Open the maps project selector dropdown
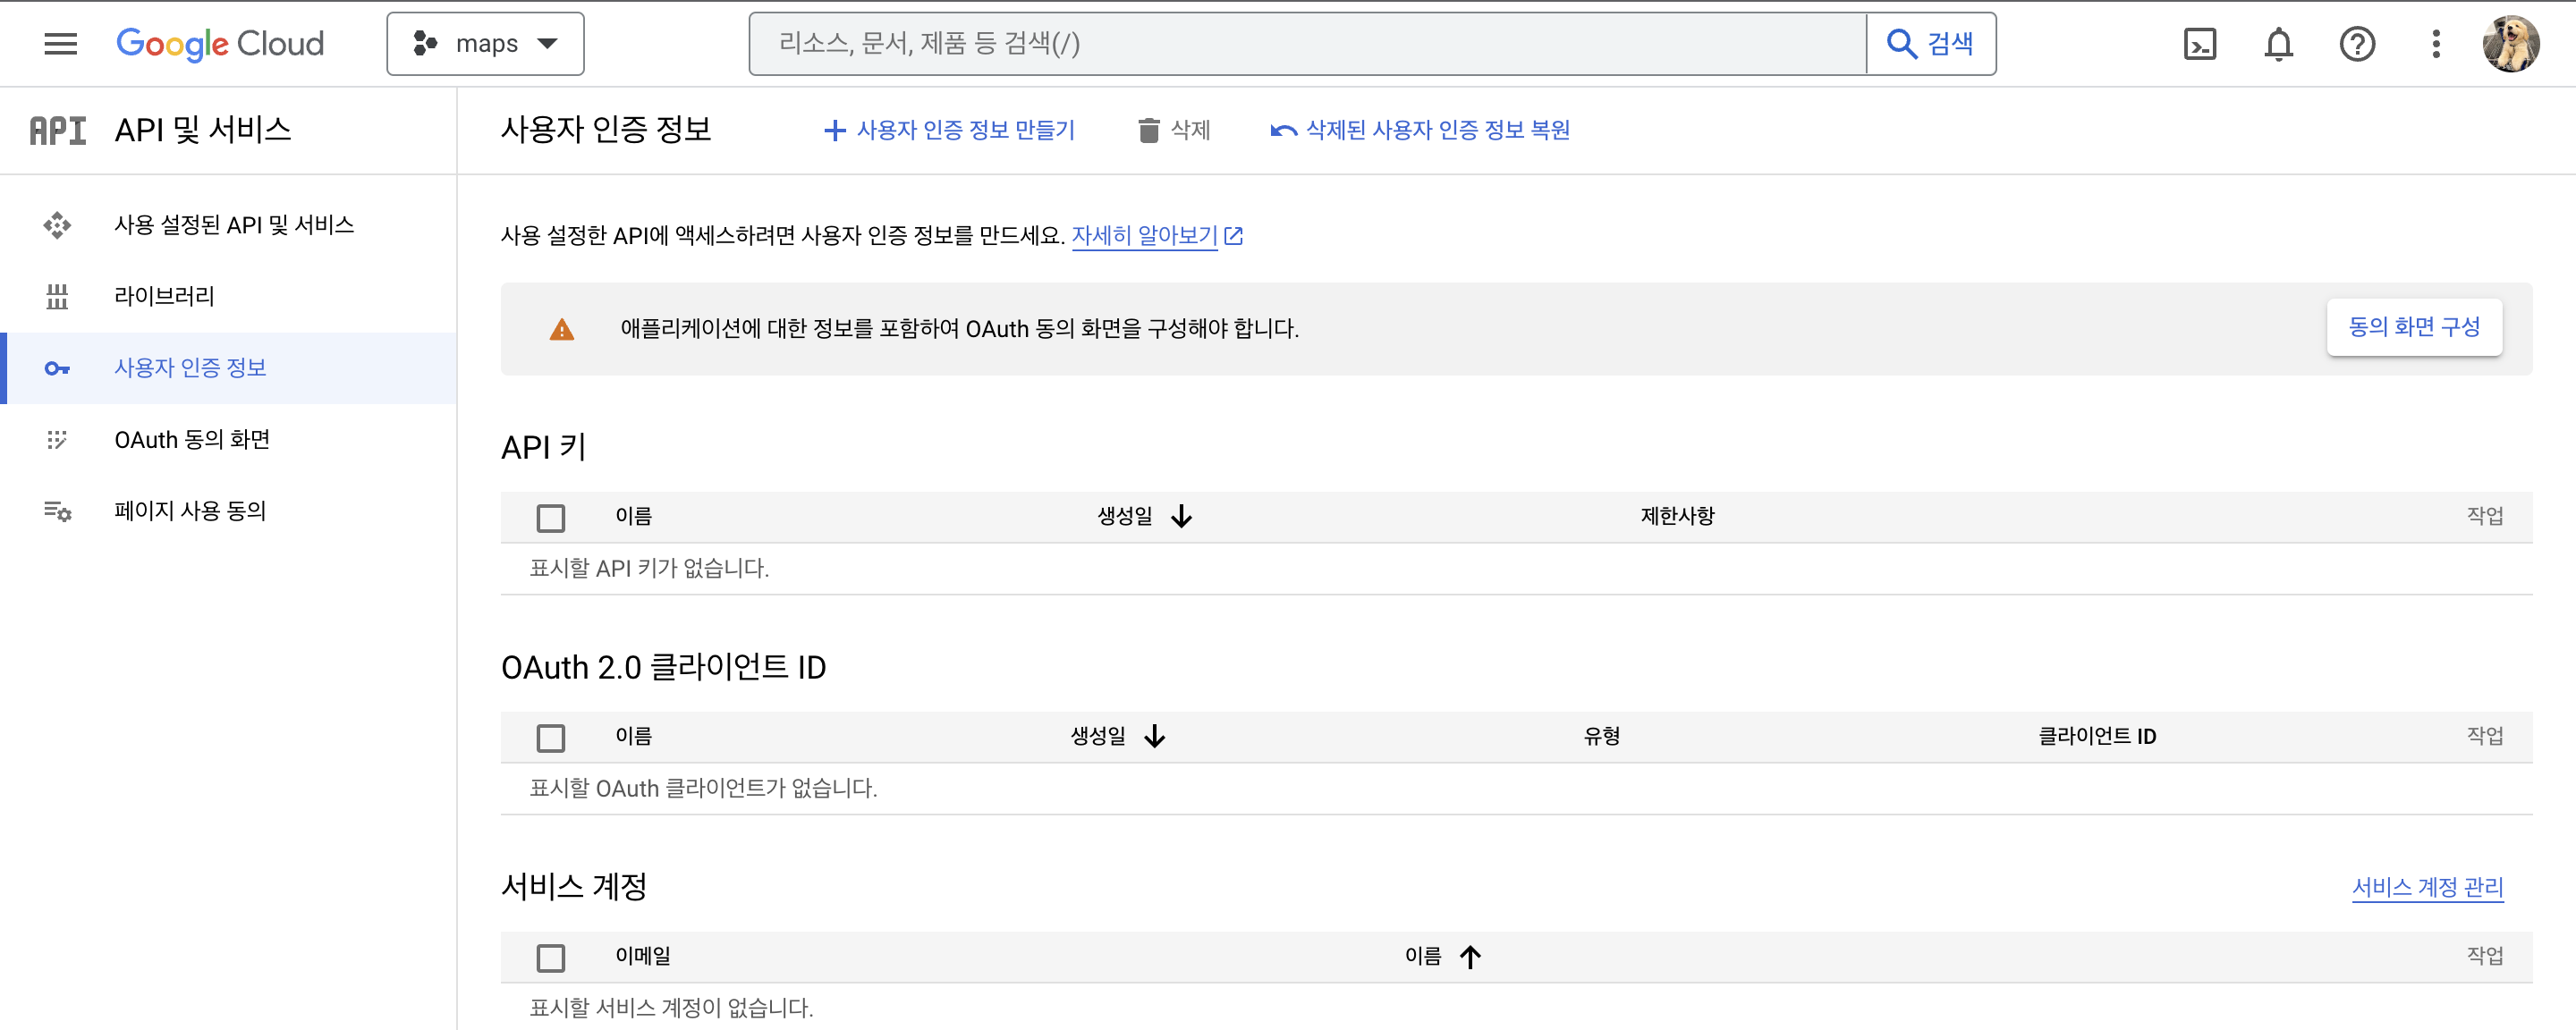 (x=486, y=44)
